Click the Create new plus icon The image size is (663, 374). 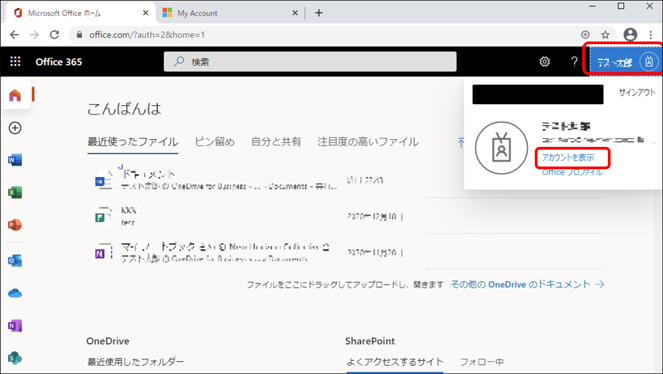click(15, 128)
